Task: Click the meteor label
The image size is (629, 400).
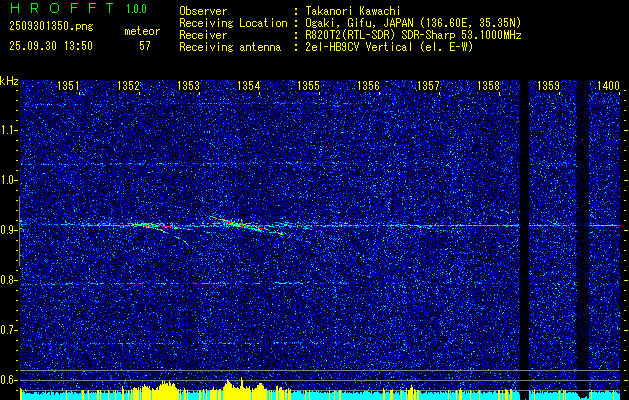Action: click(142, 31)
